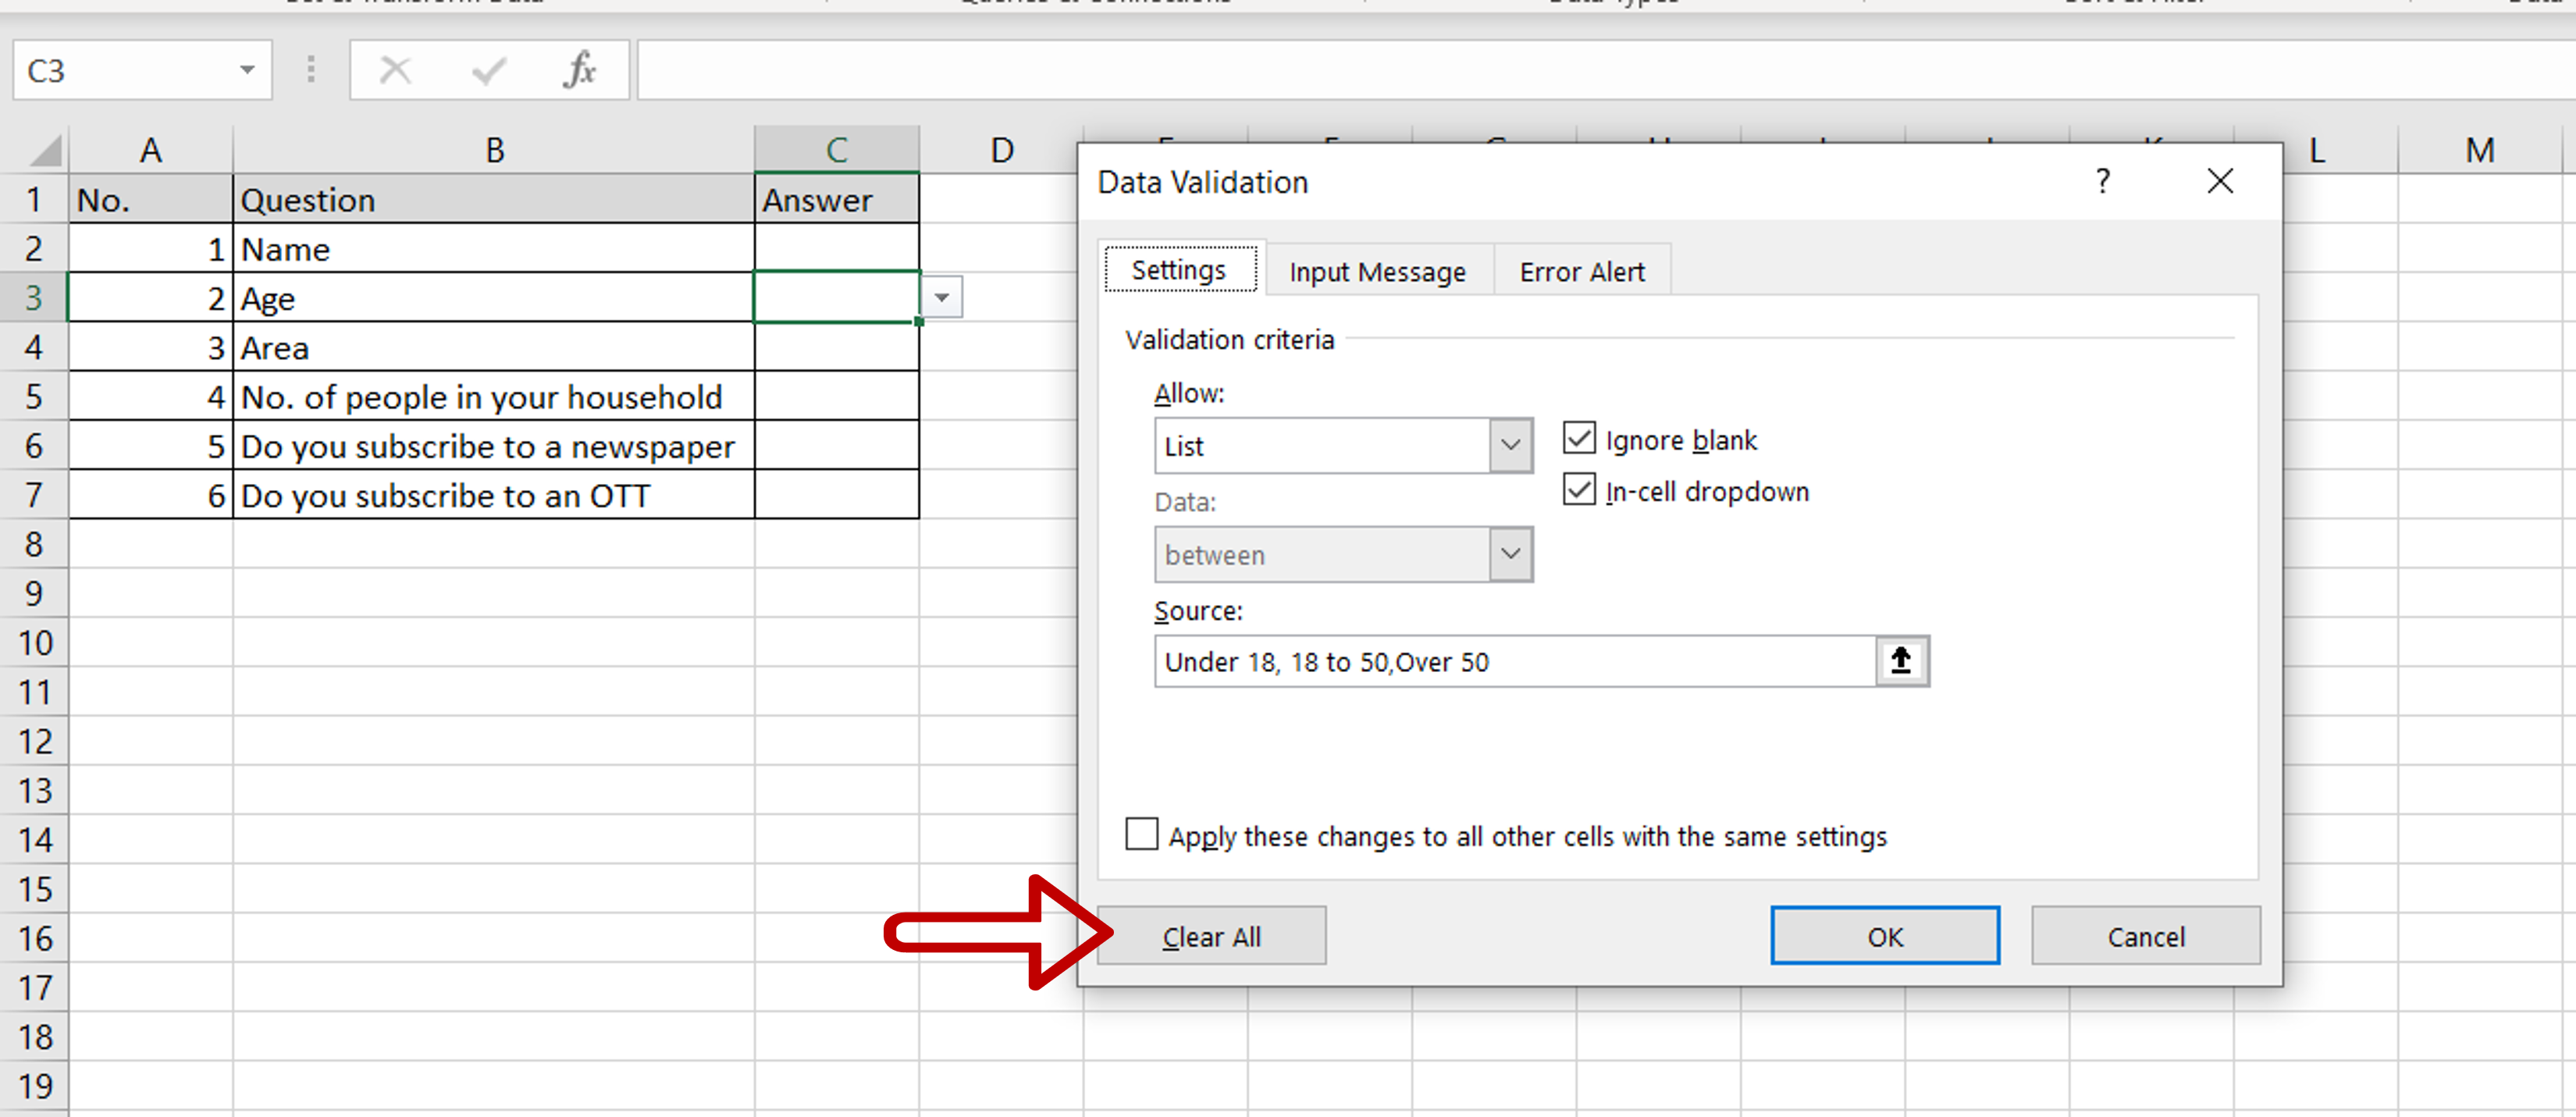Screen dimensions: 2576x1117
Task: Toggle the In-cell dropdown checkbox
Action: click(x=1579, y=490)
